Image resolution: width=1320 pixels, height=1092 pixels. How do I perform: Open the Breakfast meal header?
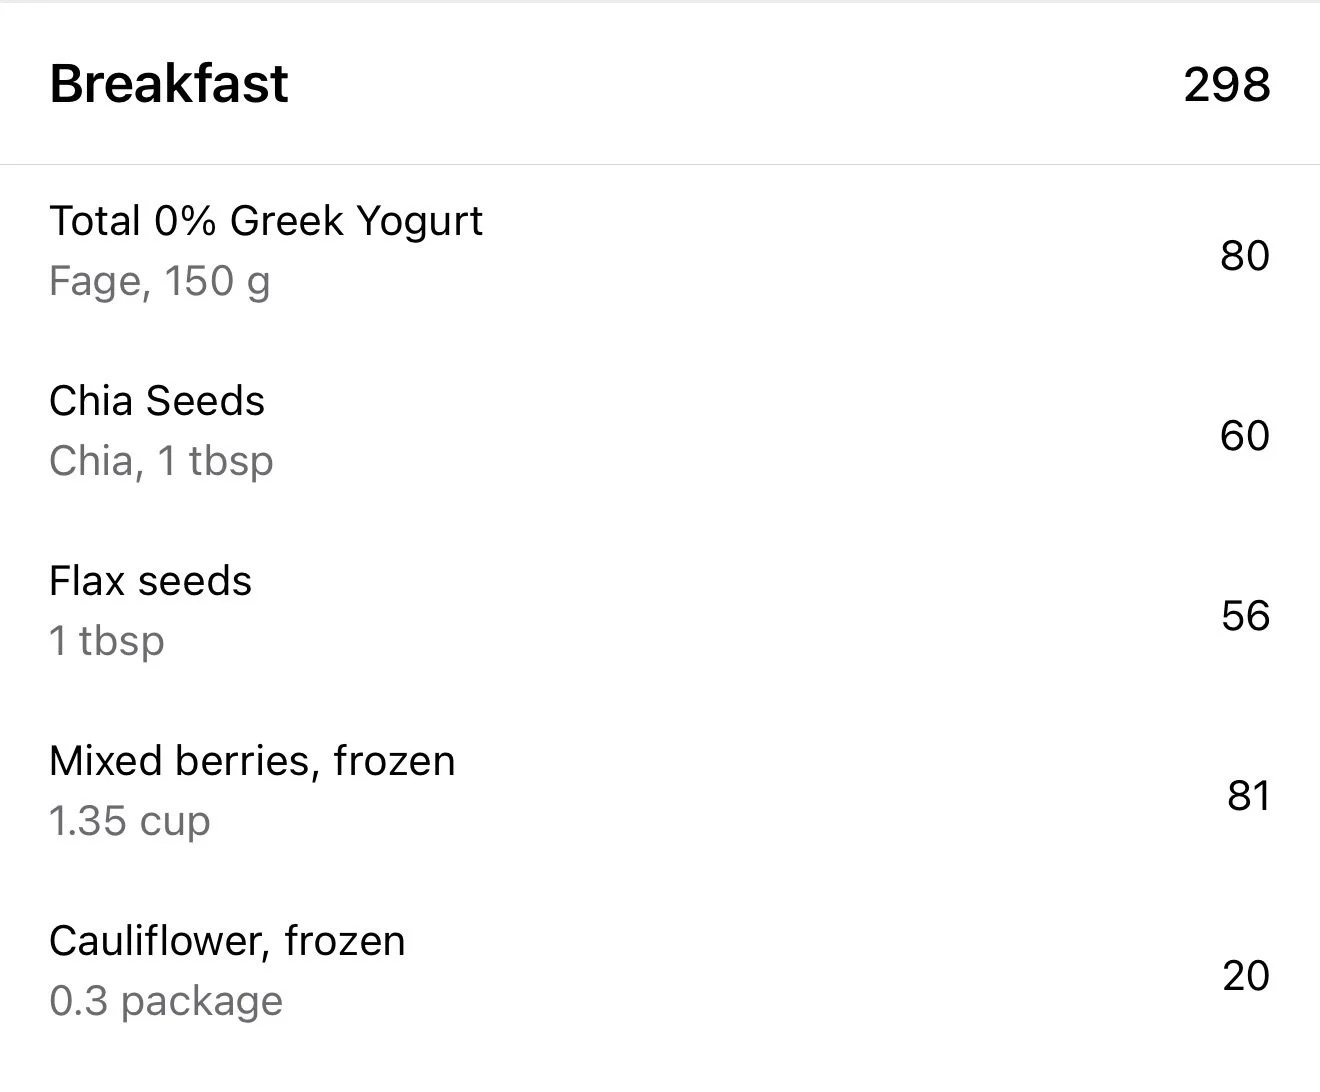169,83
